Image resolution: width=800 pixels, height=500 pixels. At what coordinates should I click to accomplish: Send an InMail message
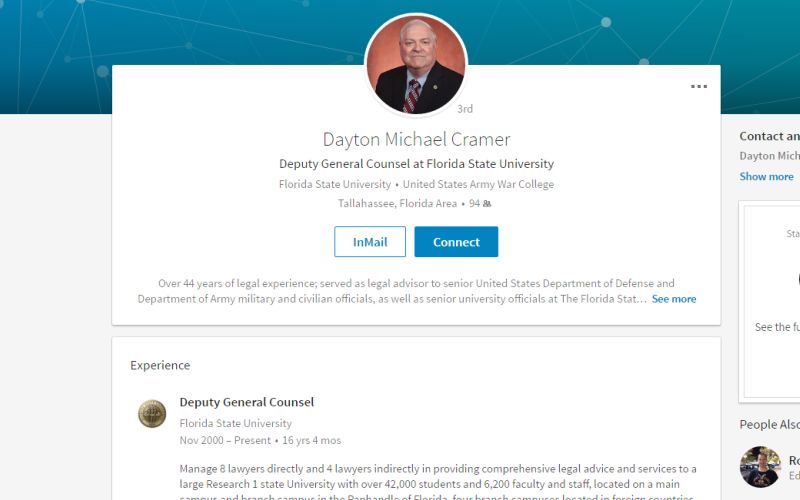click(x=370, y=242)
